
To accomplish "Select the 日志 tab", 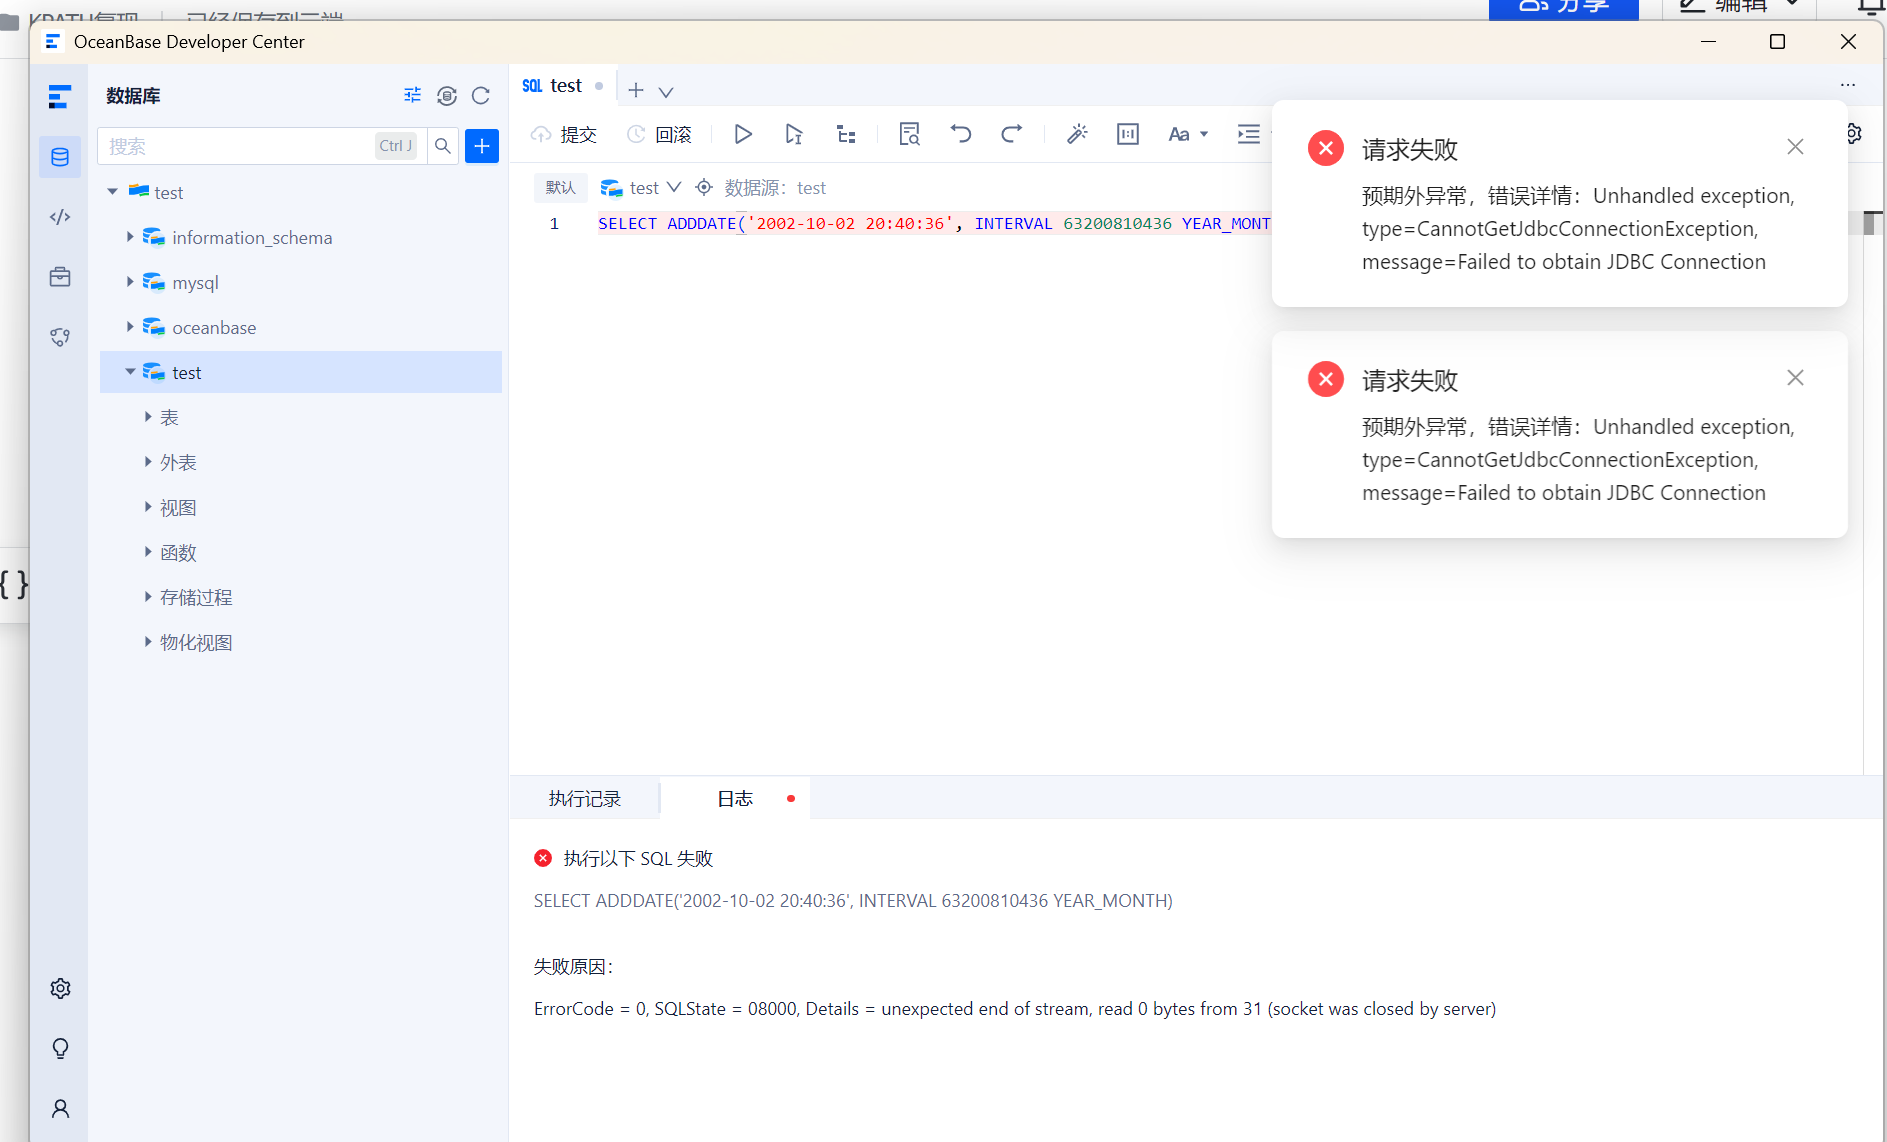I will point(735,798).
